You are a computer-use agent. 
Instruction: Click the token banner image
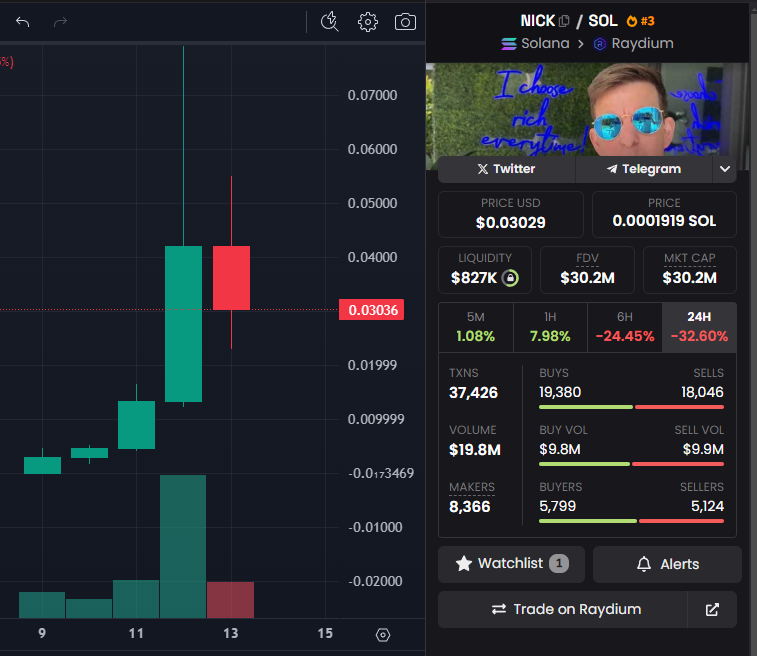click(x=587, y=110)
